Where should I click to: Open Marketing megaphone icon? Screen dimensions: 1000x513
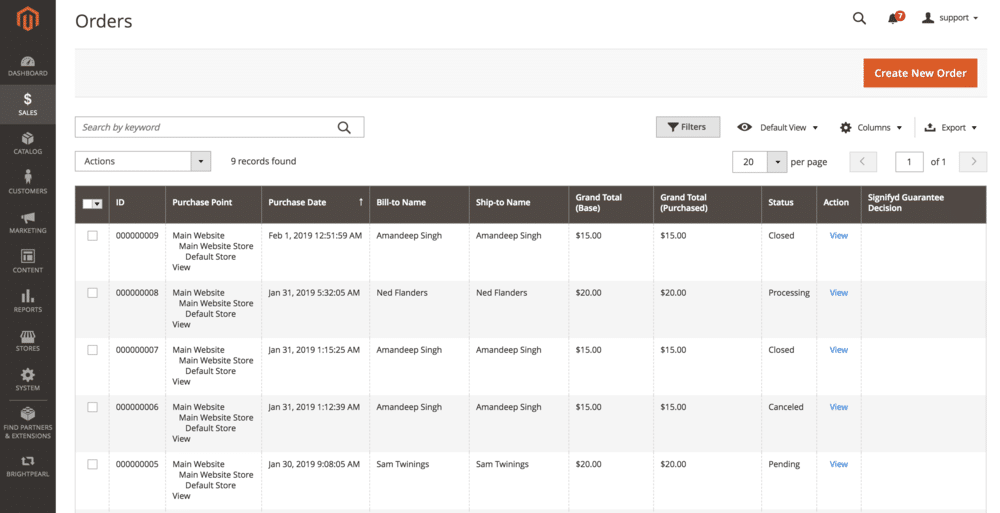27,218
